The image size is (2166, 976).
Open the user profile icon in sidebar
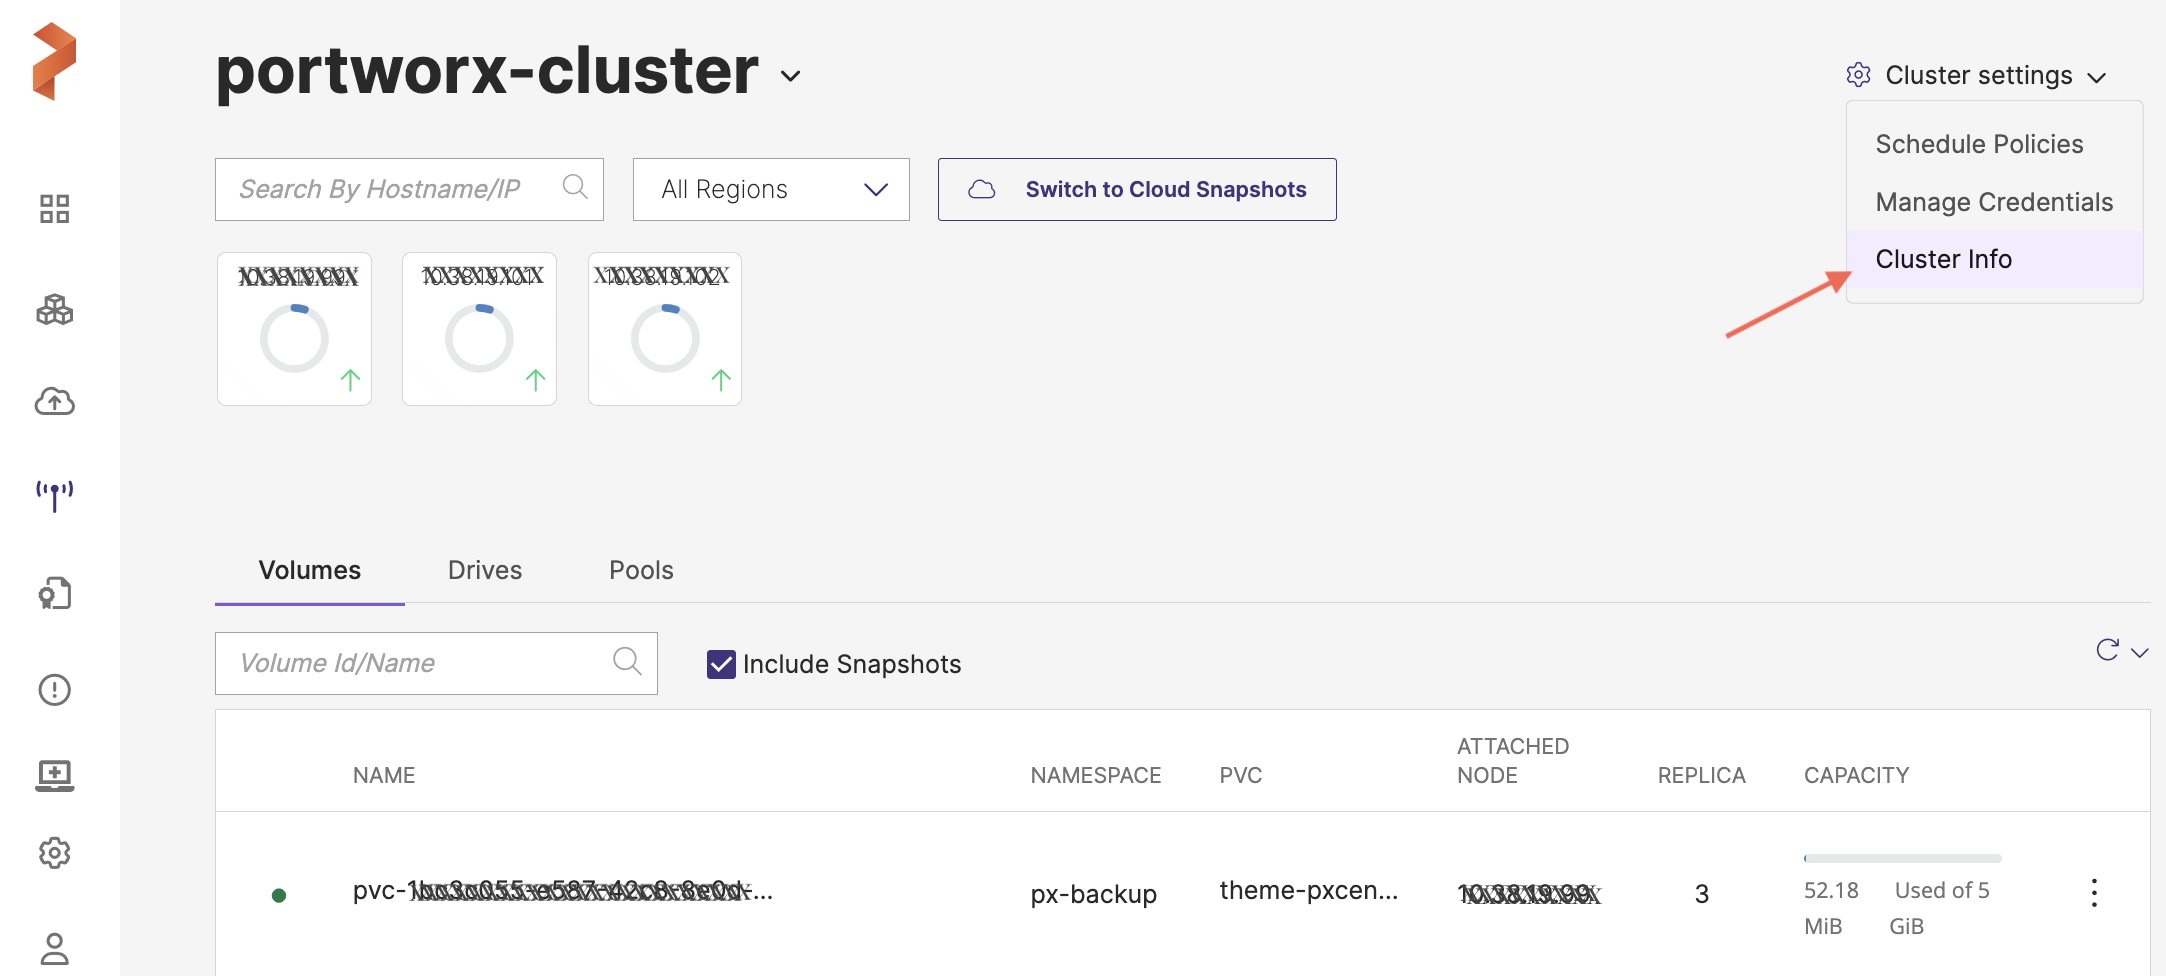point(54,948)
